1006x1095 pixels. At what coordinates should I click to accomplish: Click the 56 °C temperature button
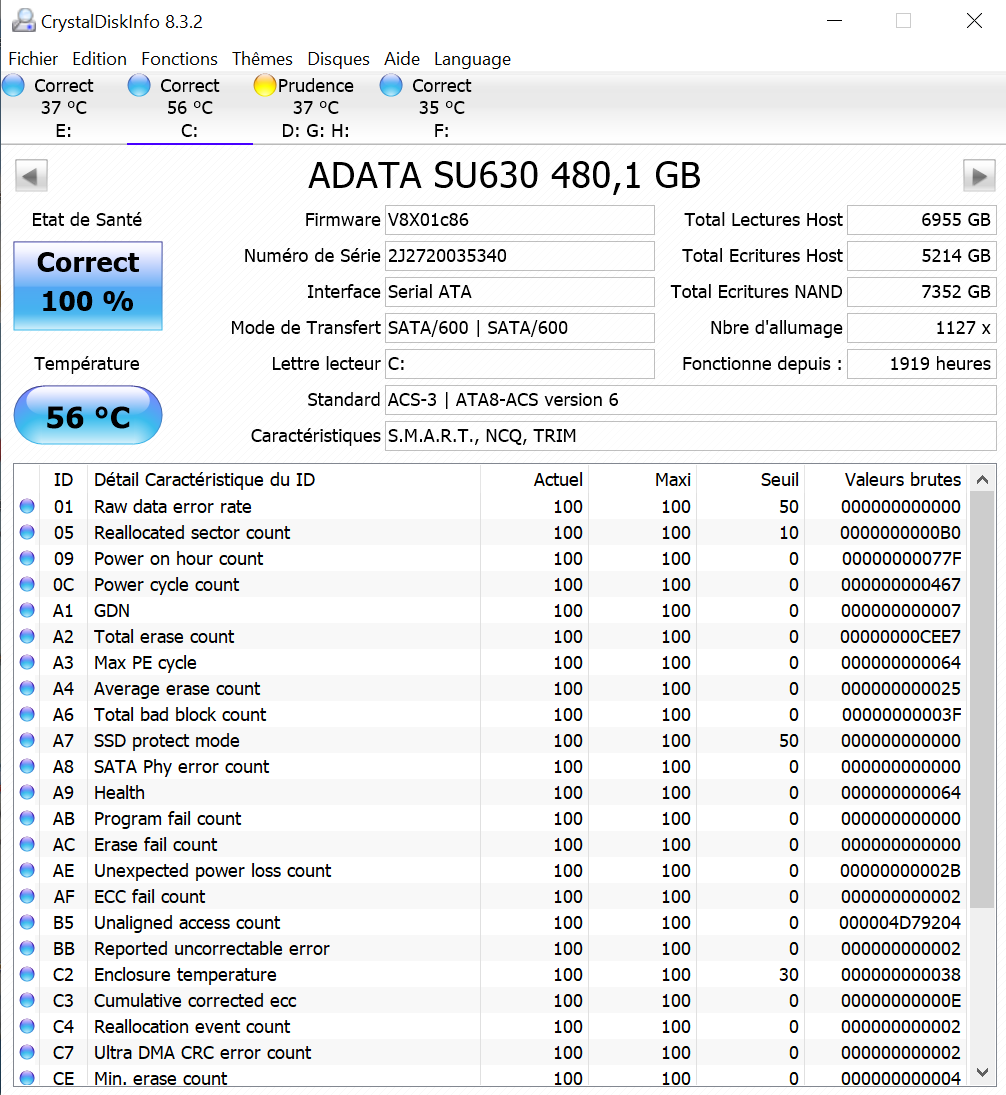88,416
